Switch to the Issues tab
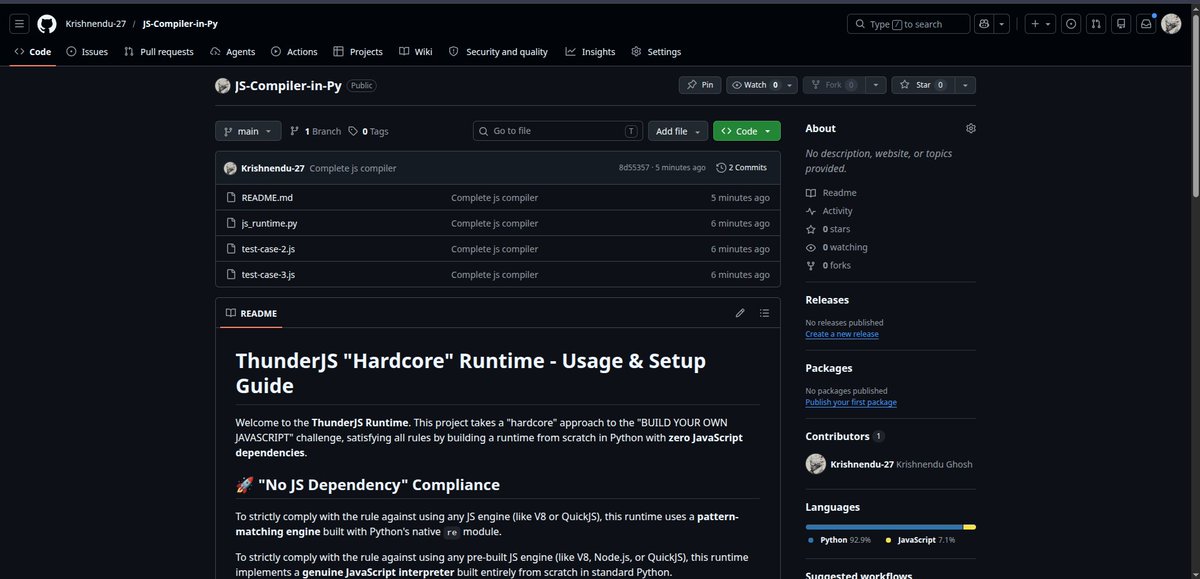Image resolution: width=1200 pixels, height=579 pixels. coord(87,52)
